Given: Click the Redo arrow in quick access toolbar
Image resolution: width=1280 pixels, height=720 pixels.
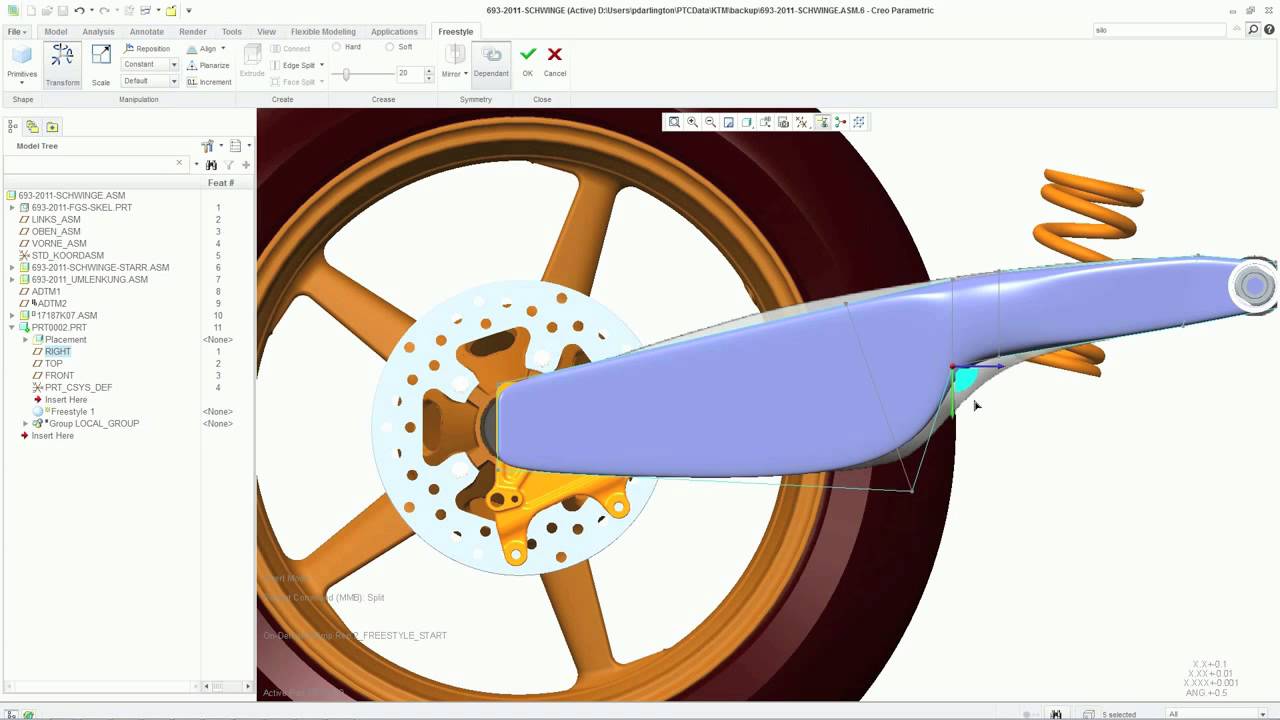Looking at the screenshot, I should (x=103, y=10).
